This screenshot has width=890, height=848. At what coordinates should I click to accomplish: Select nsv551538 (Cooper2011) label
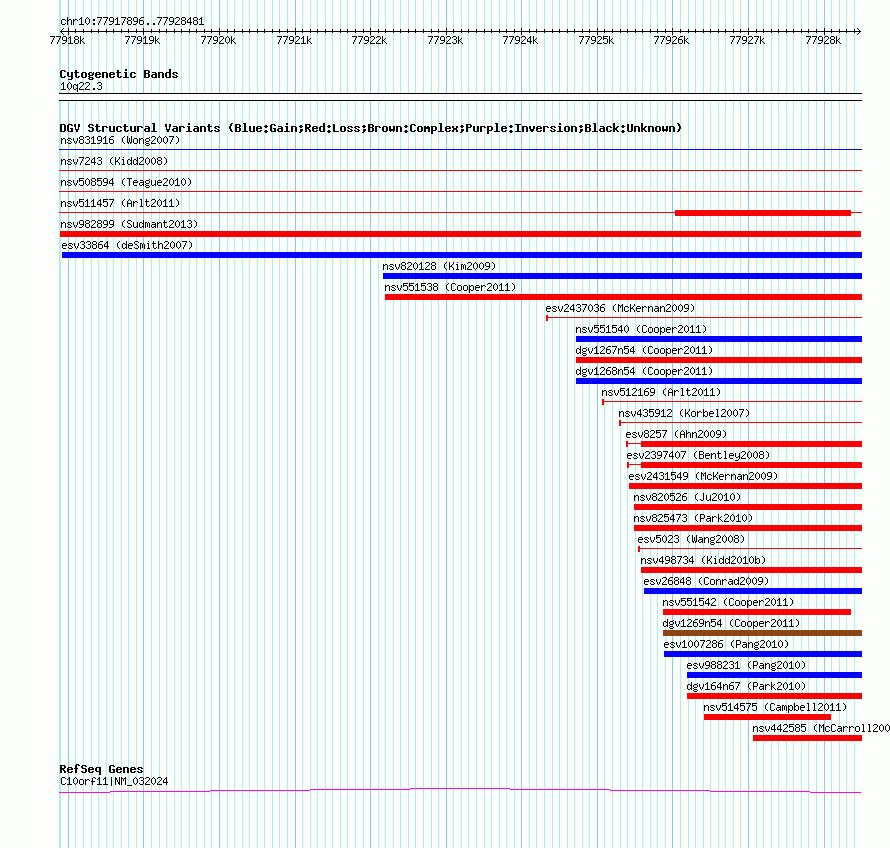[x=450, y=287]
